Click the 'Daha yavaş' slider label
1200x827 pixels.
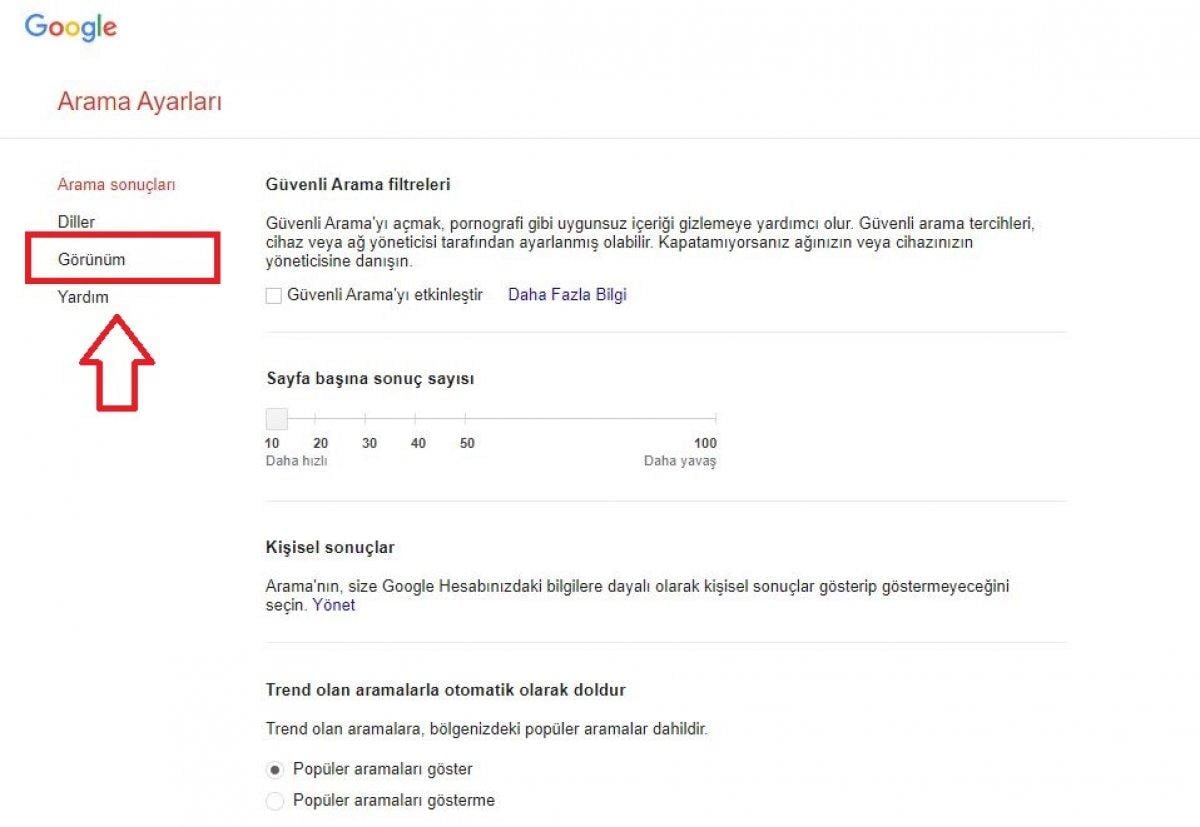tap(681, 461)
